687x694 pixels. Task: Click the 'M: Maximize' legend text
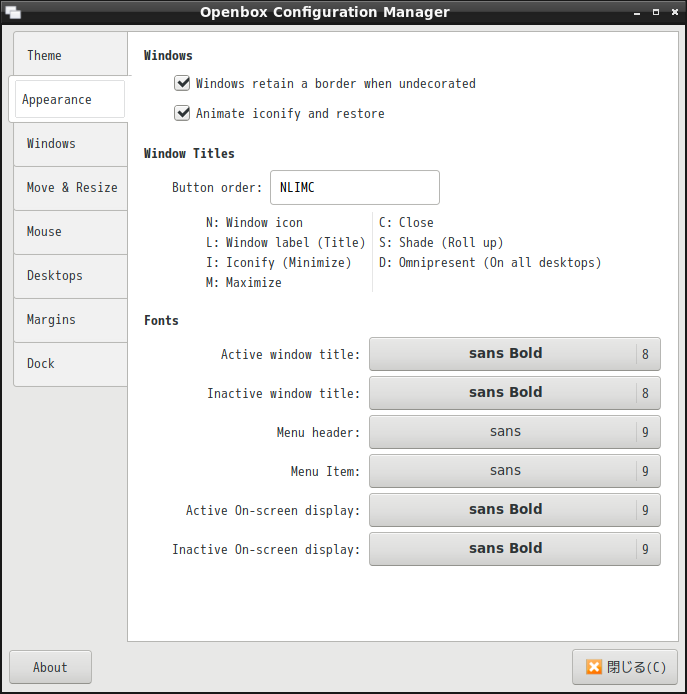pyautogui.click(x=243, y=282)
